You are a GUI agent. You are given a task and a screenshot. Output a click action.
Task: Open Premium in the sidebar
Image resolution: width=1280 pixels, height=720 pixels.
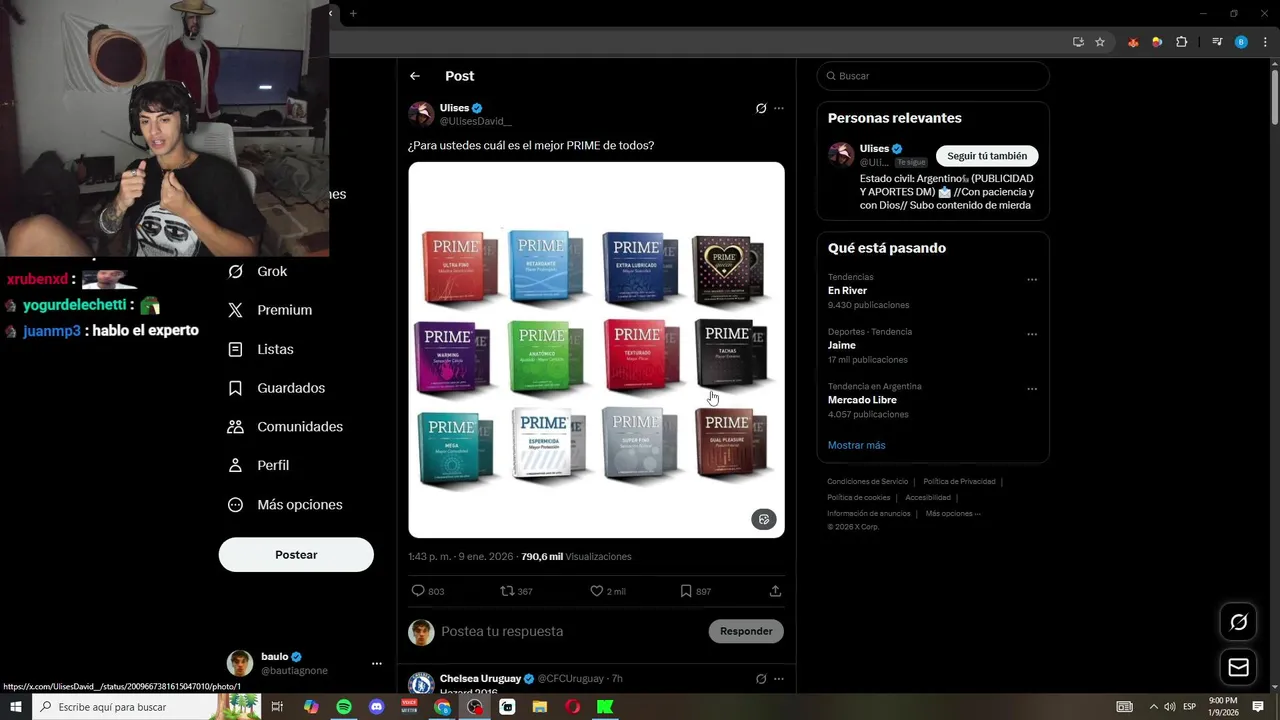(x=270, y=310)
